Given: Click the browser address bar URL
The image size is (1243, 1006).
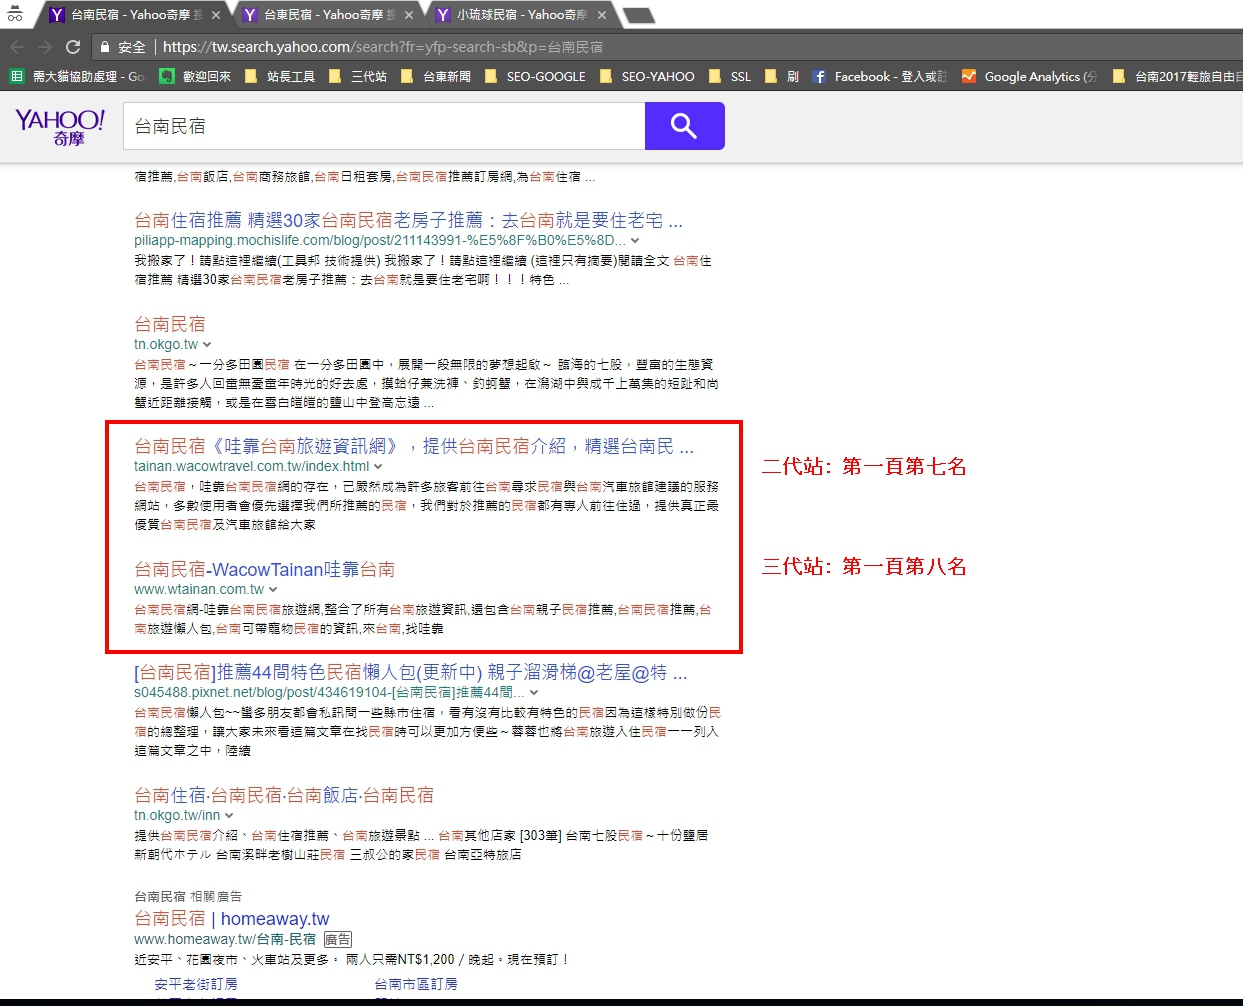Looking at the screenshot, I should (383, 47).
